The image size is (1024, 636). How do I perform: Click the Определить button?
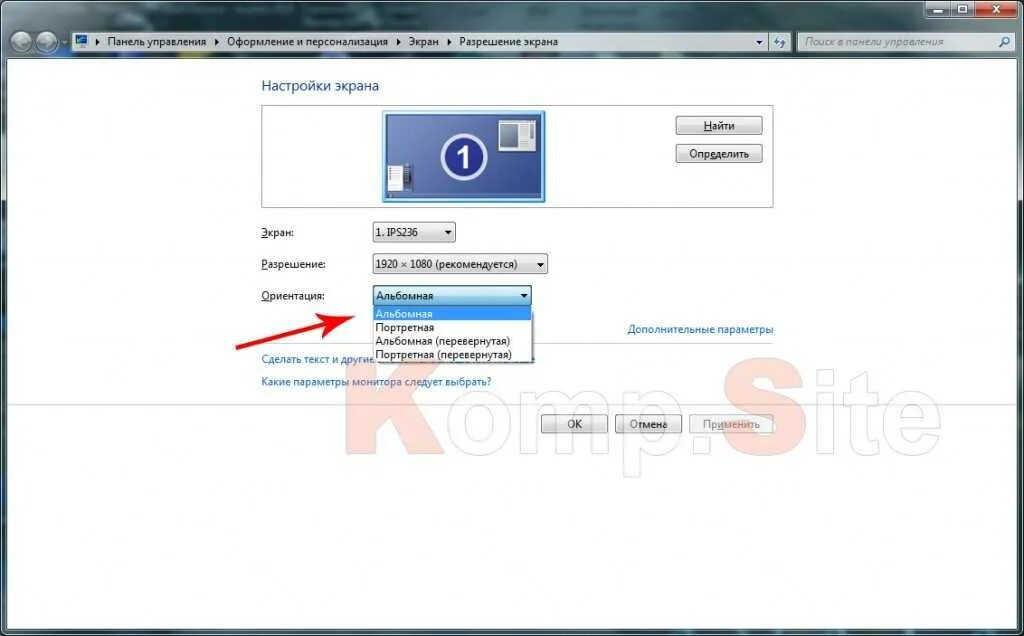[x=718, y=153]
